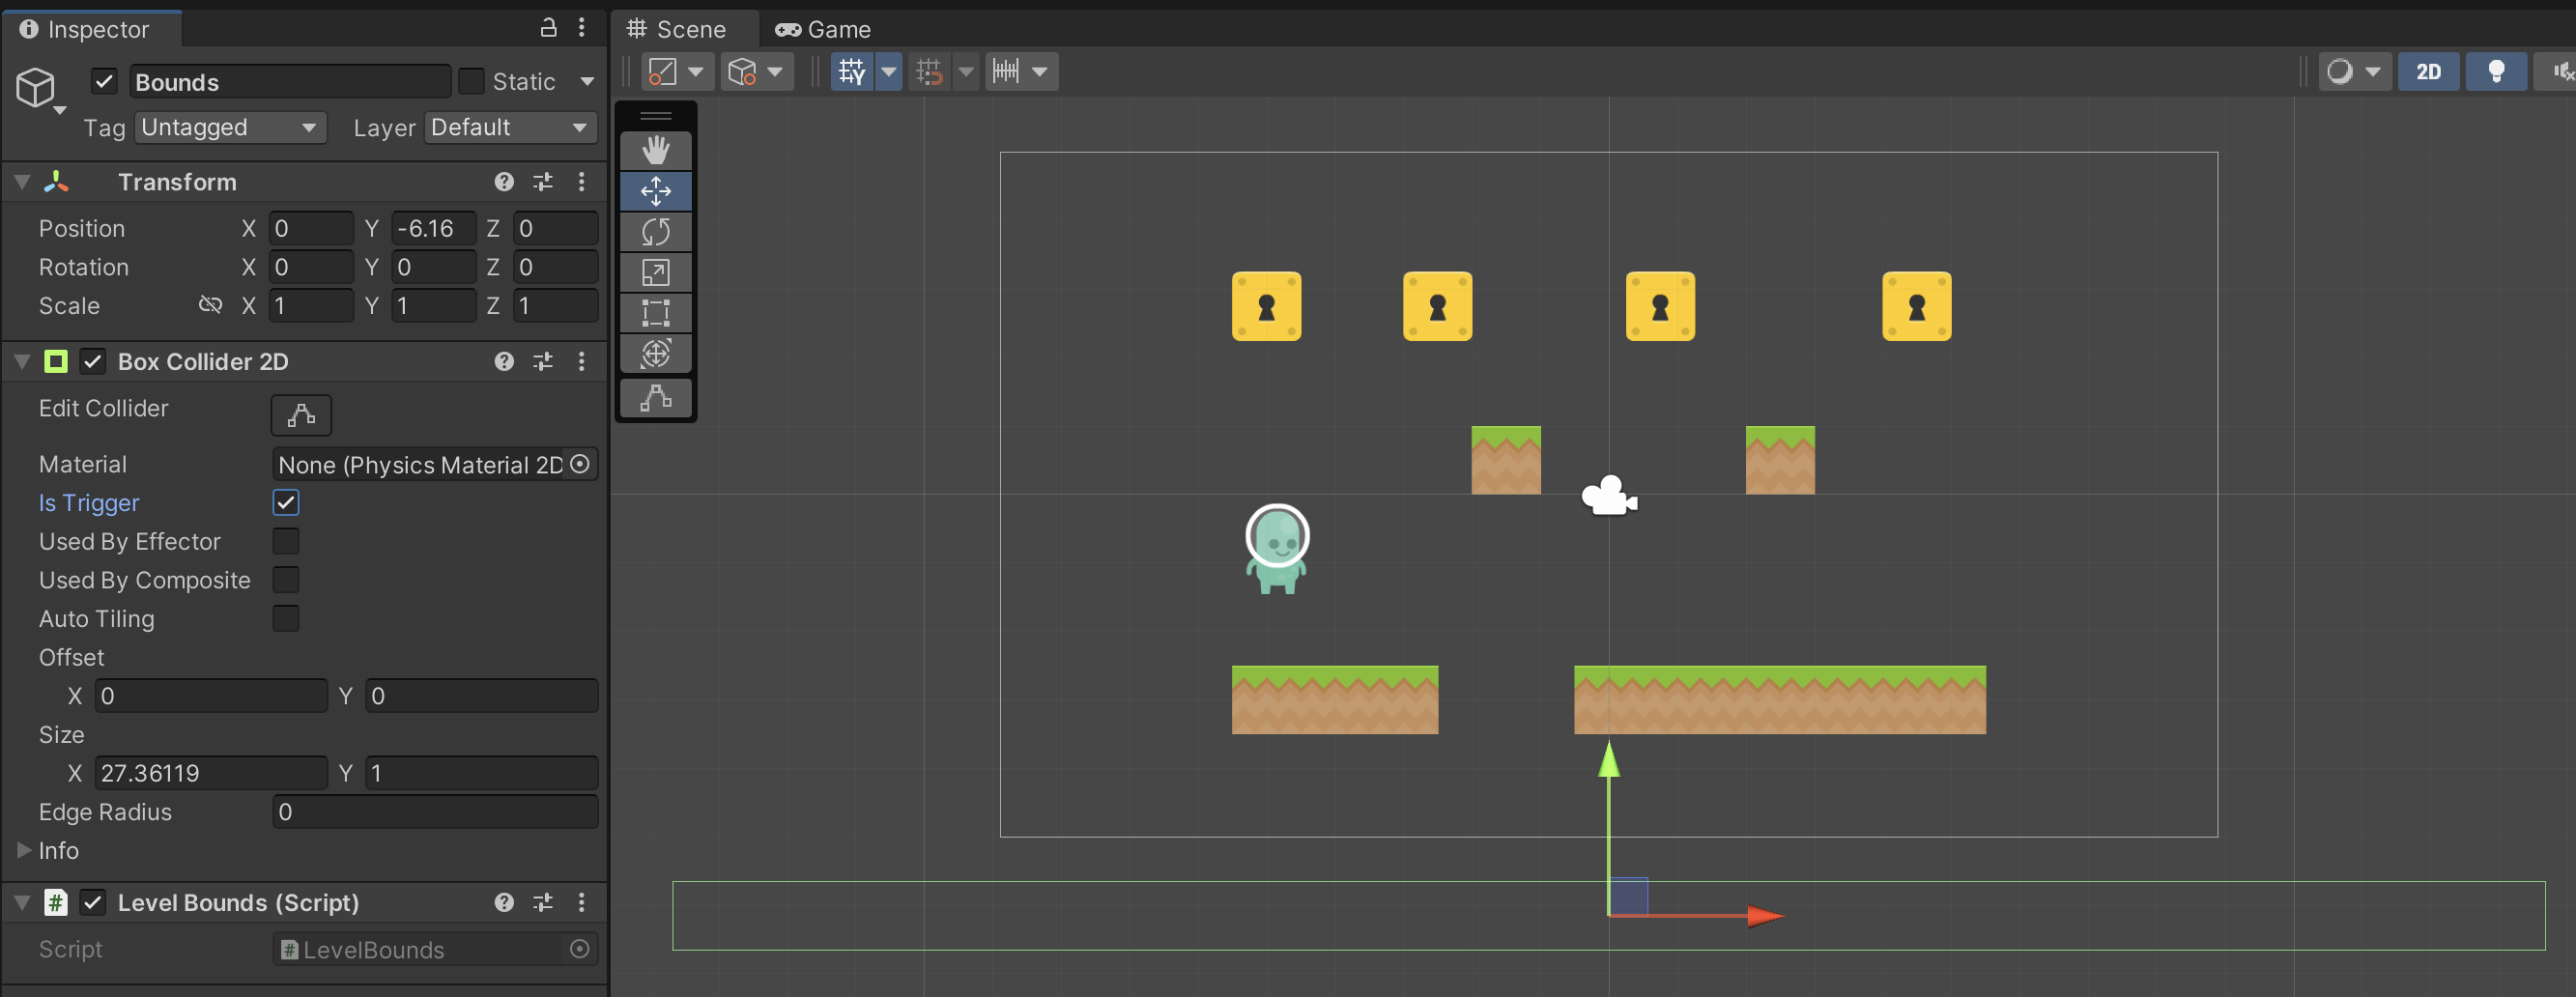Enable the Static checkbox

pos(471,82)
